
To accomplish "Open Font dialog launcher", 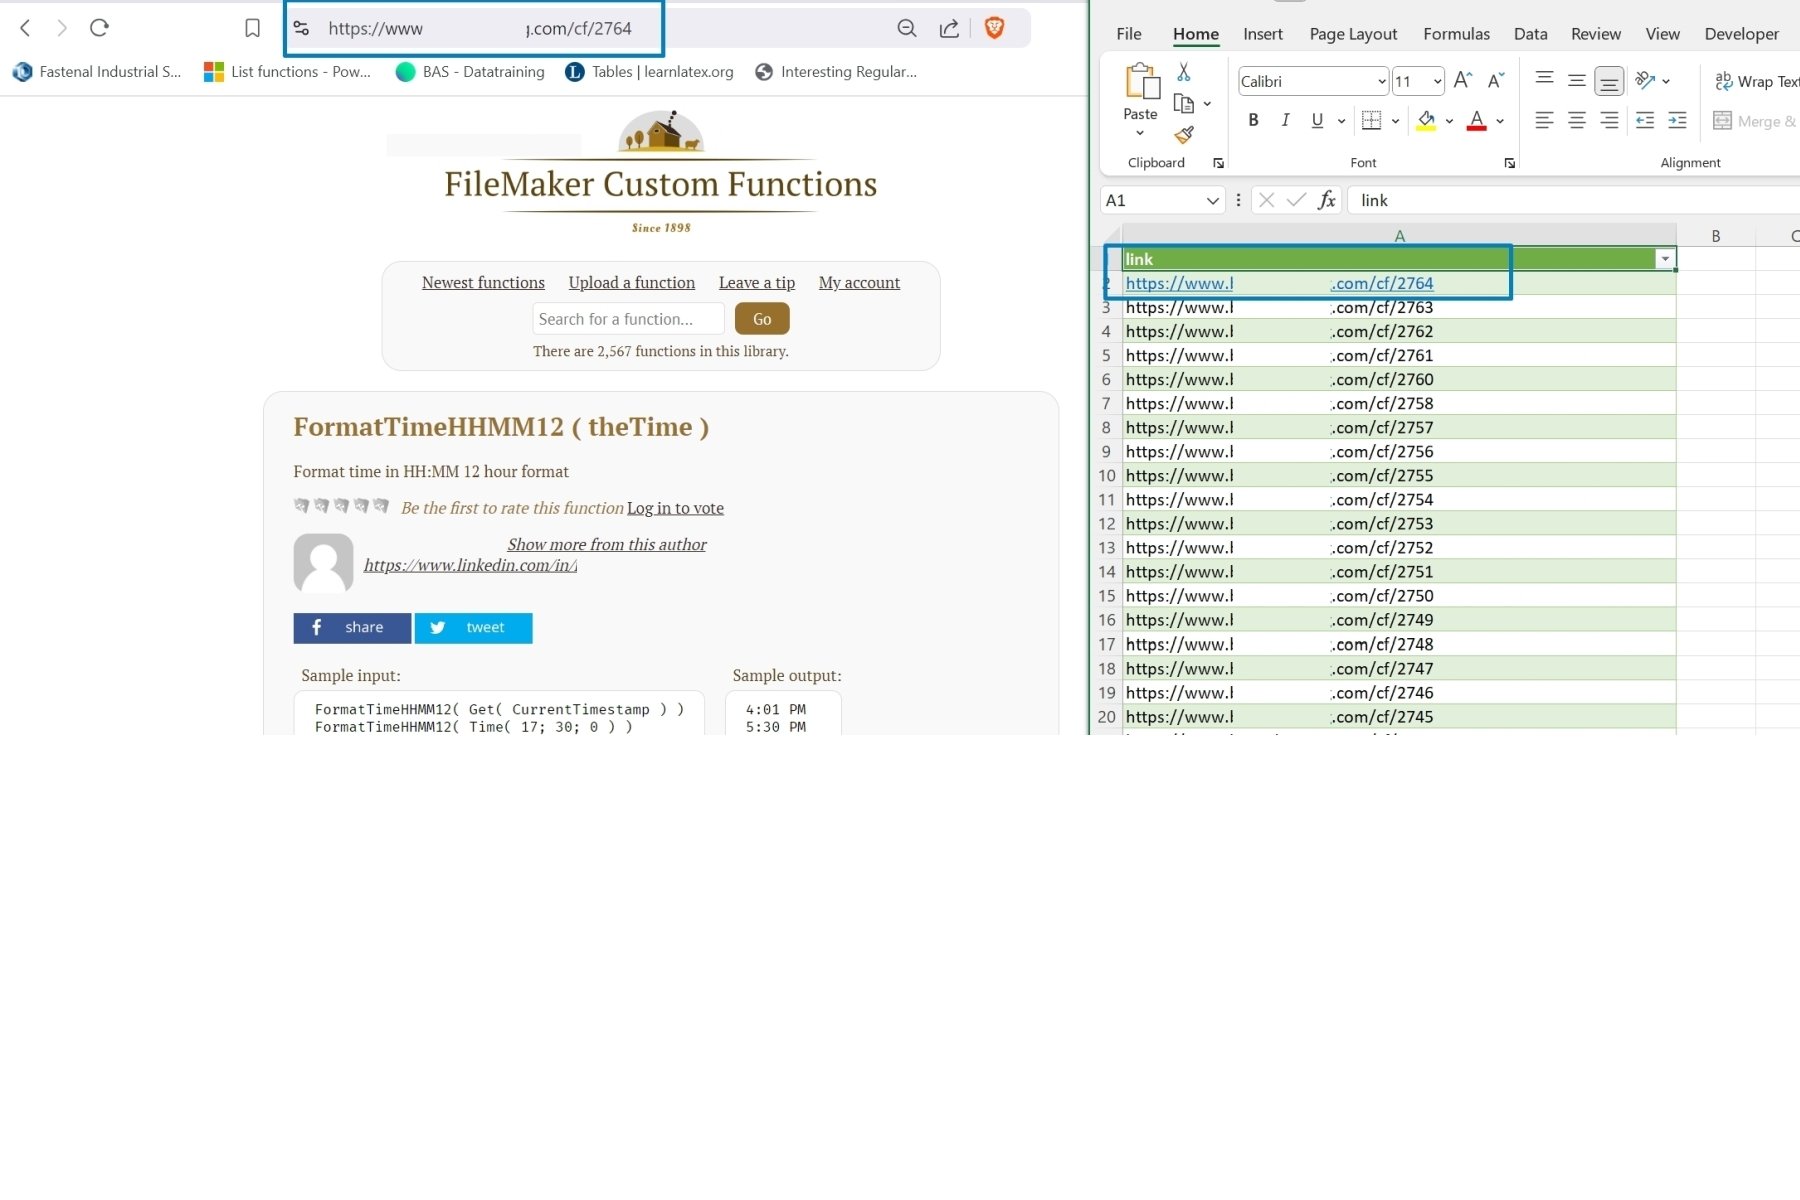I will click(x=1509, y=163).
